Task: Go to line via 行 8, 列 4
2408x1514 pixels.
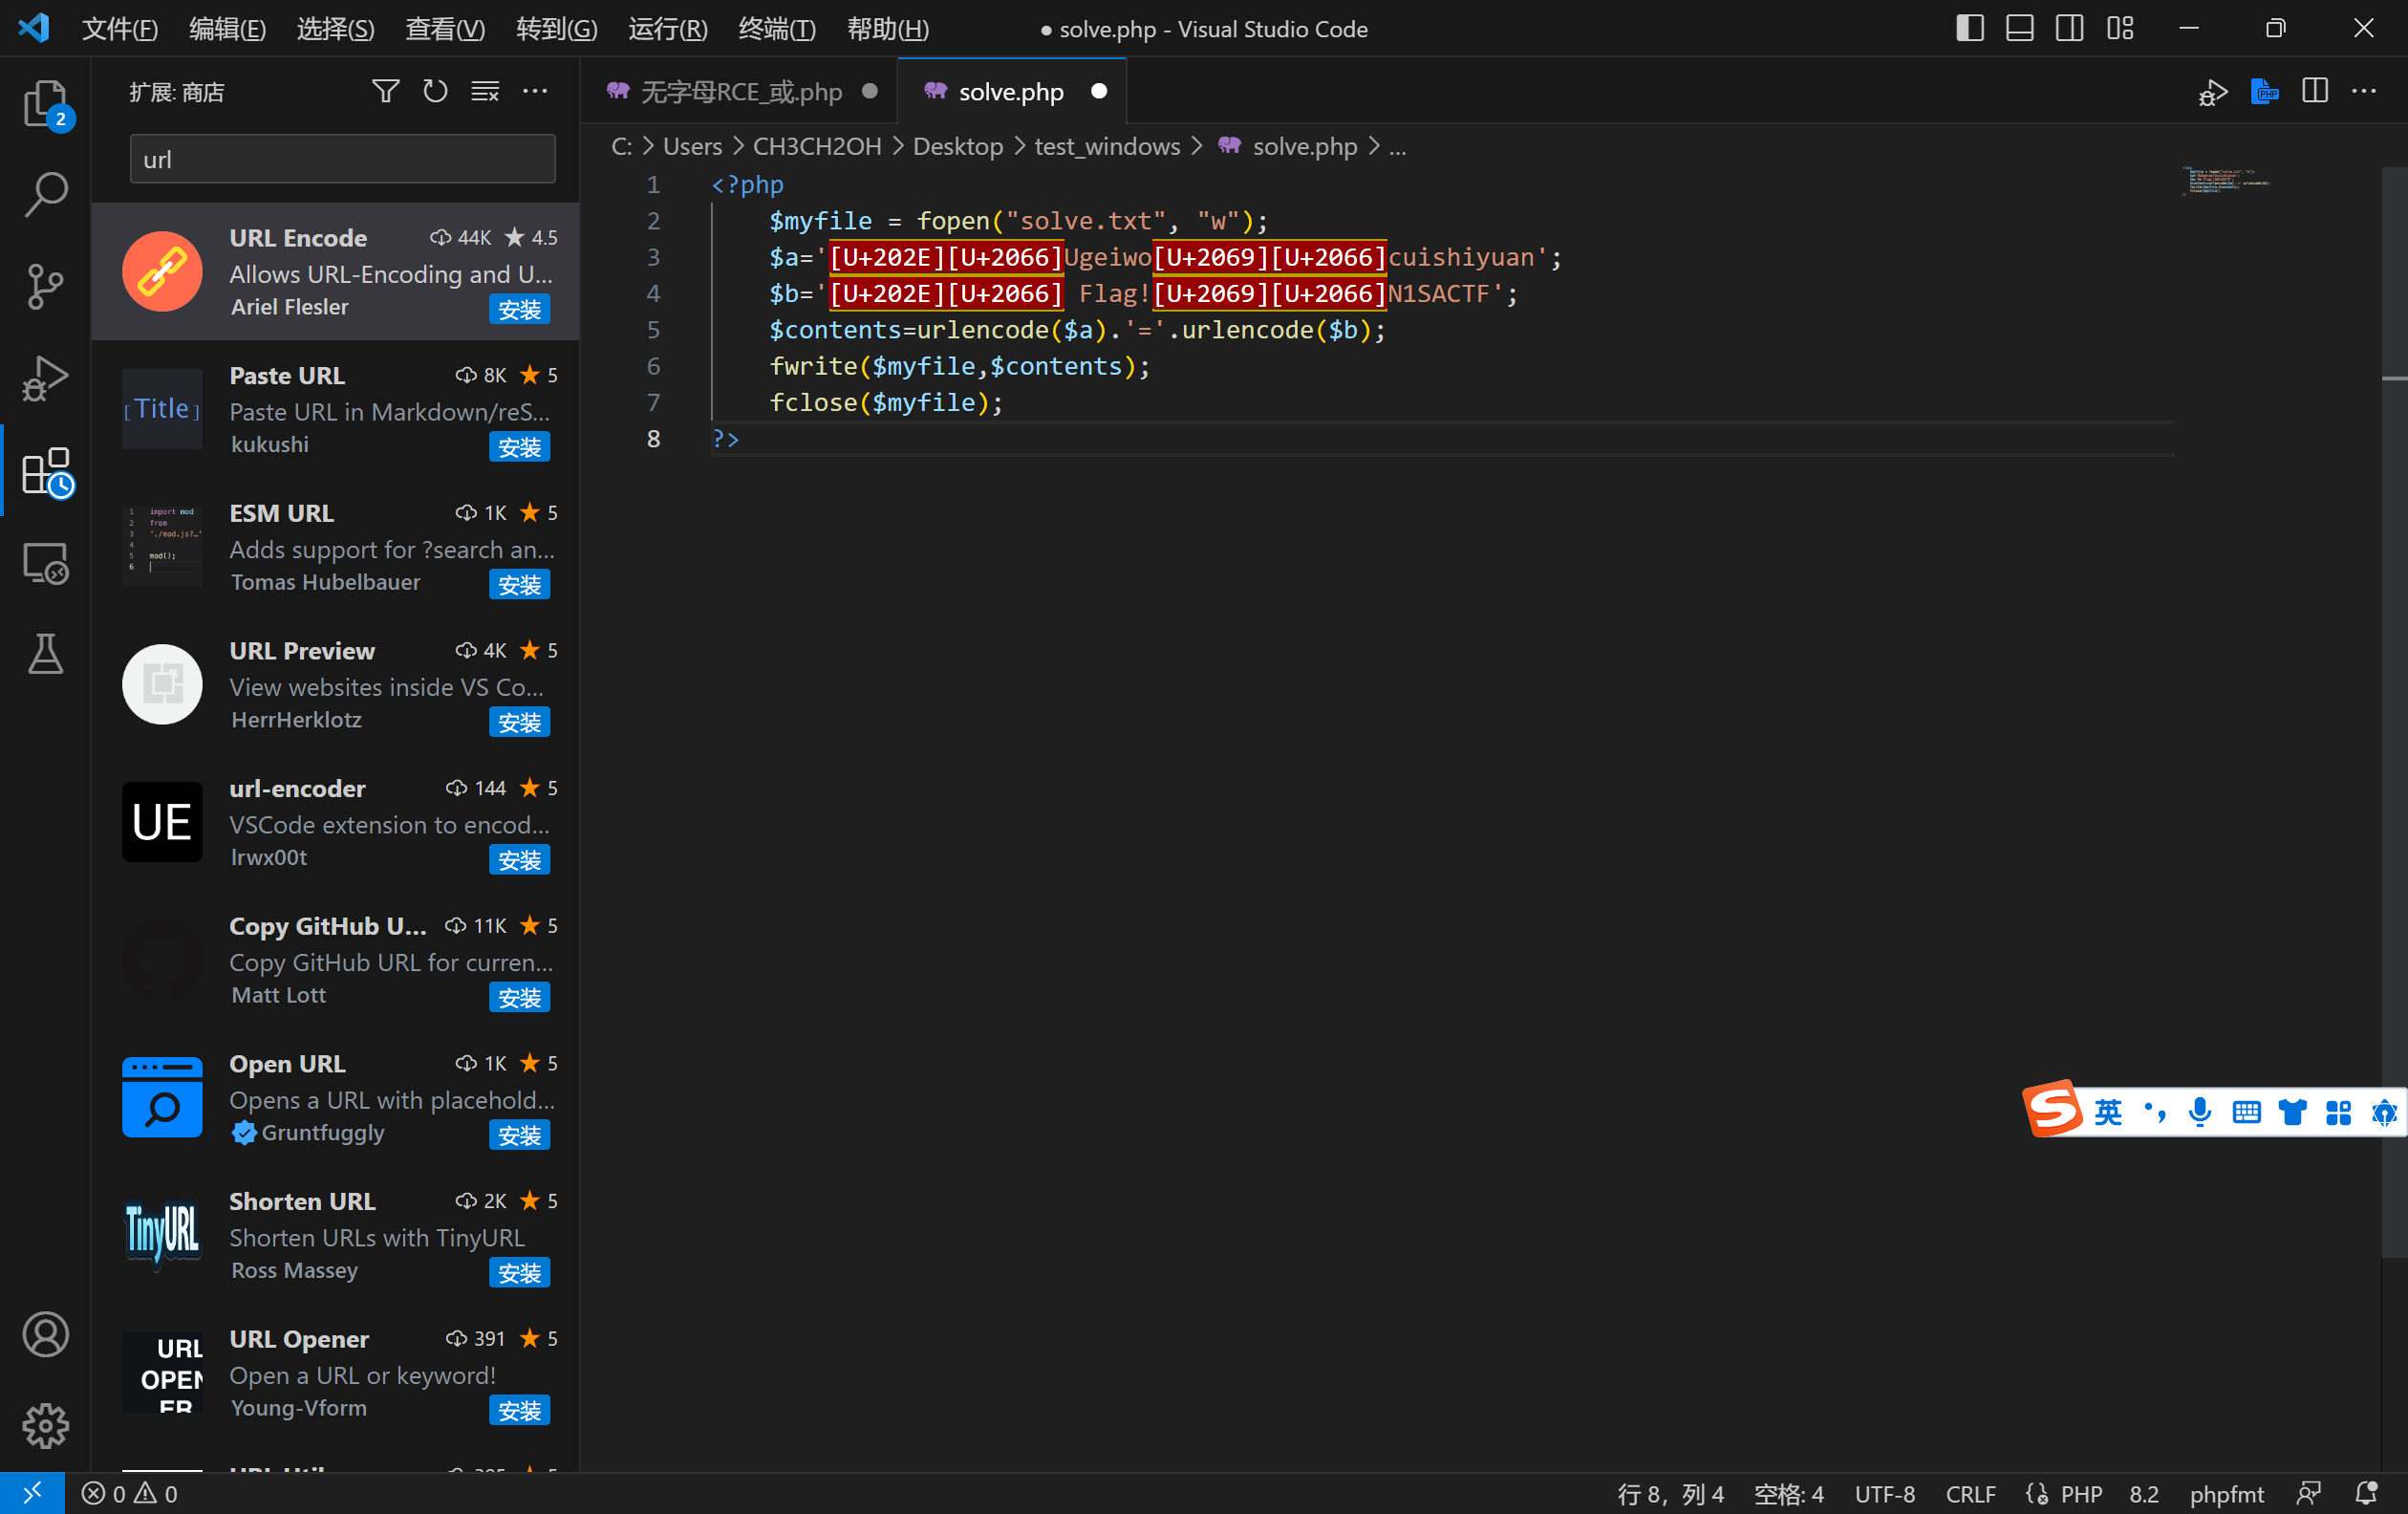Action: tap(1670, 1494)
